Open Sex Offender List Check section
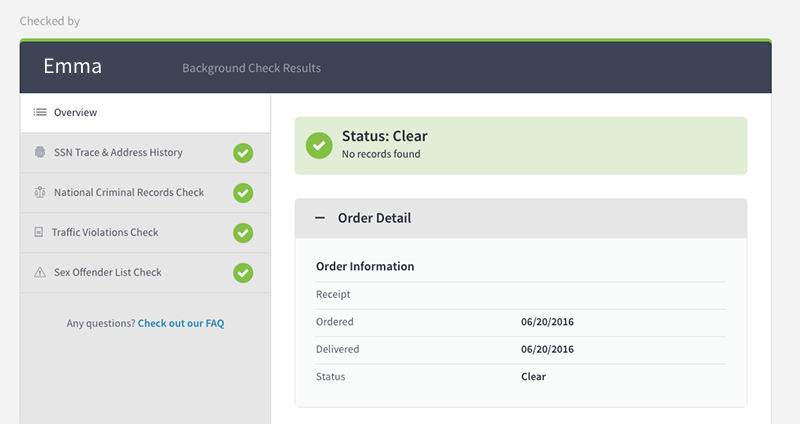 [x=145, y=273]
